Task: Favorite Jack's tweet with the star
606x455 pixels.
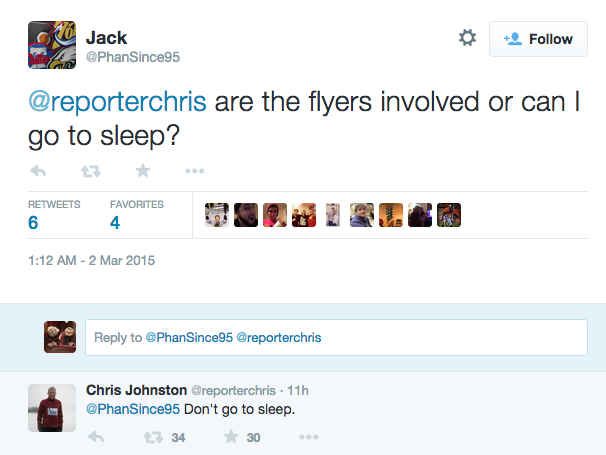Action: [143, 171]
